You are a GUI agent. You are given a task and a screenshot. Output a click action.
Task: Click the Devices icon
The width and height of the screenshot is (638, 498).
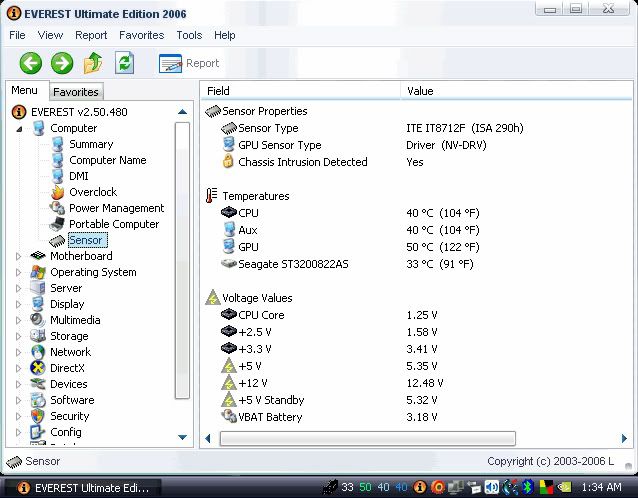(x=38, y=384)
